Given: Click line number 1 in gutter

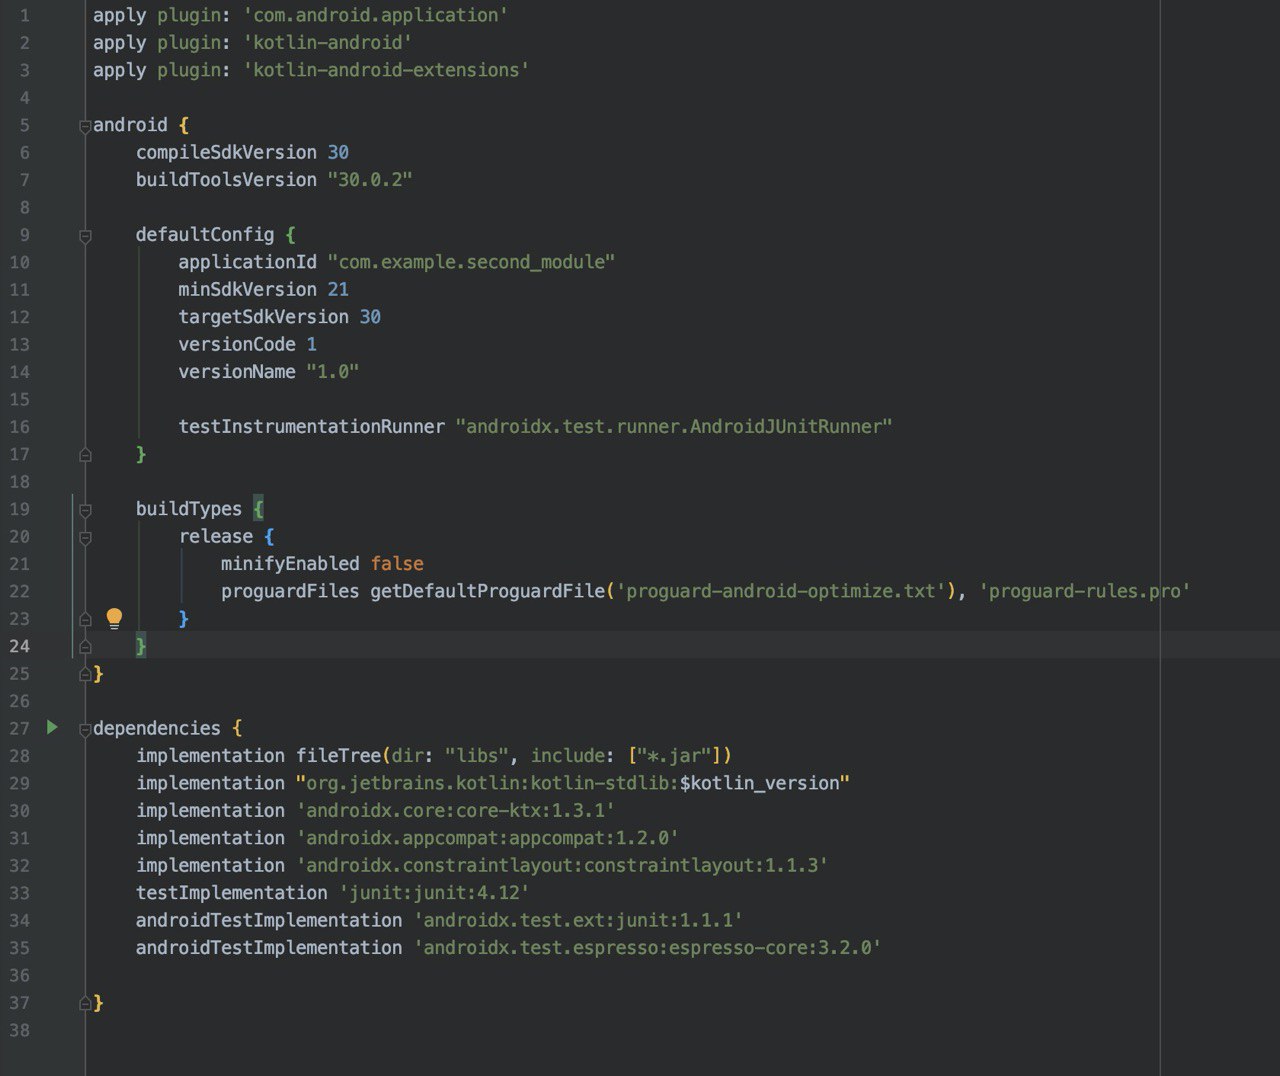Looking at the screenshot, I should (25, 16).
